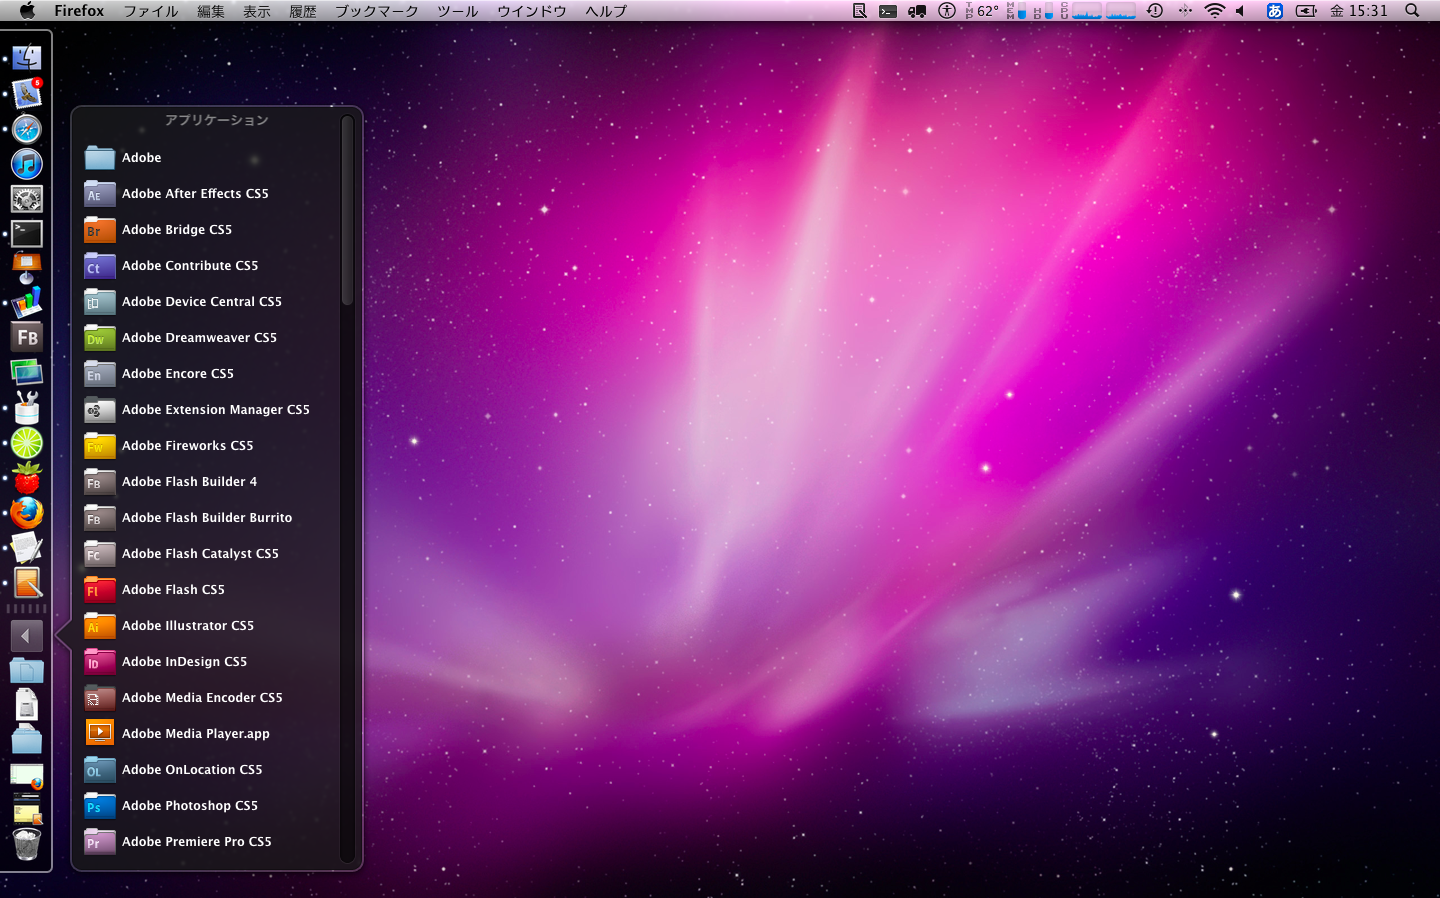Open the Wi-Fi status menu
1440x898 pixels.
[x=1214, y=11]
